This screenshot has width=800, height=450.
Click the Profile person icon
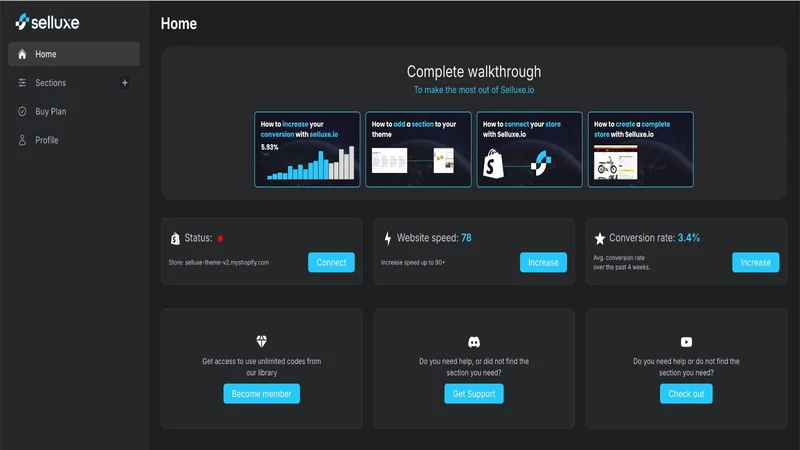22,140
